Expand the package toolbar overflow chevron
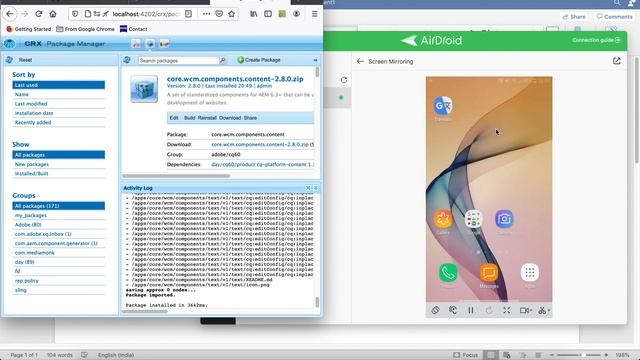The height and width of the screenshot is (360, 640). [315, 60]
